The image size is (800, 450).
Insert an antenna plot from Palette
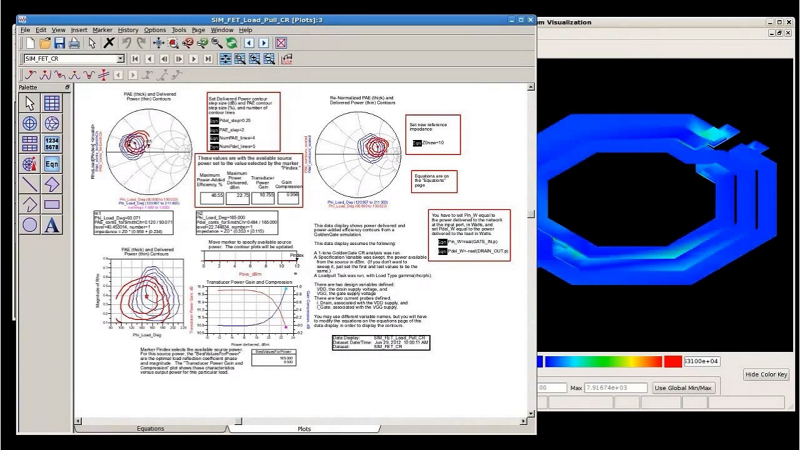coord(30,164)
